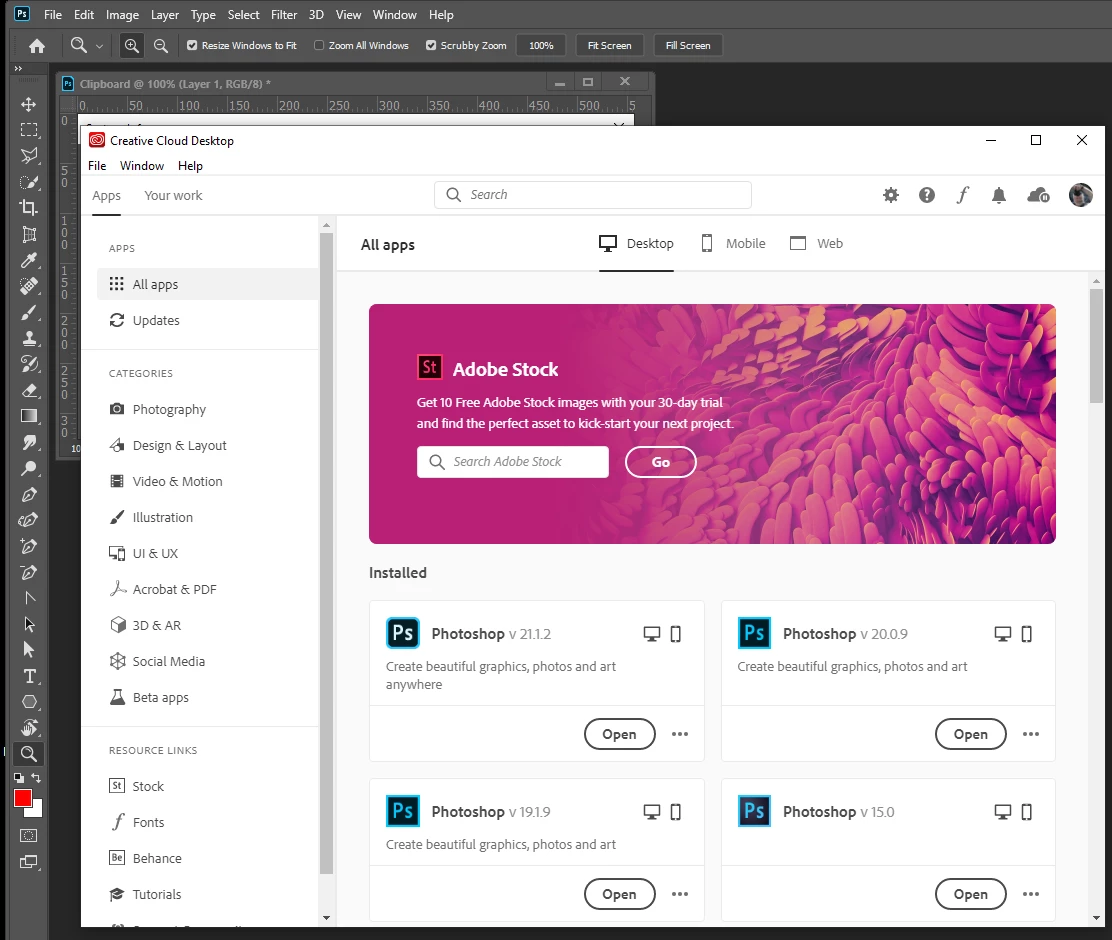The width and height of the screenshot is (1112, 940).
Task: Toggle Quick Mask mode
Action: point(28,836)
